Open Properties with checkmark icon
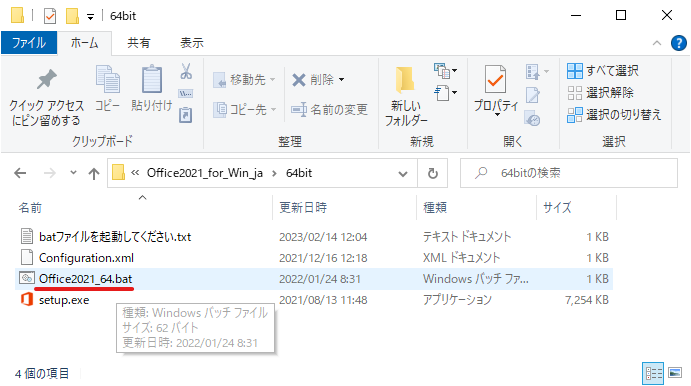Viewport: 691px width, 386px height. coord(495,80)
